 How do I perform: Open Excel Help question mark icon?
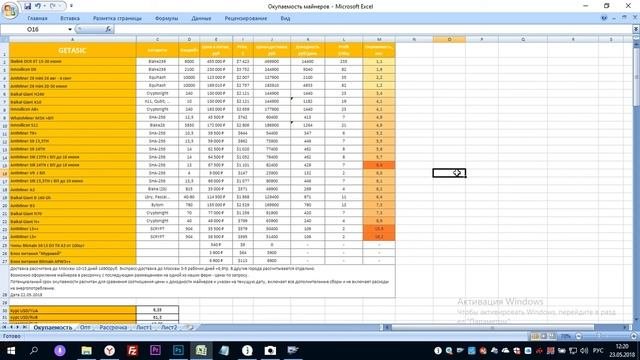tap(604, 18)
